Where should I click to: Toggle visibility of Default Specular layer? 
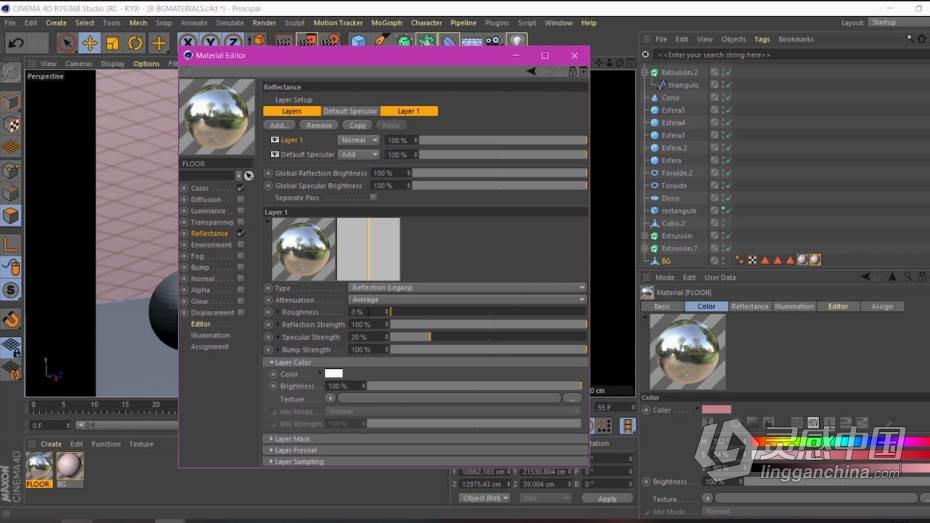click(275, 154)
